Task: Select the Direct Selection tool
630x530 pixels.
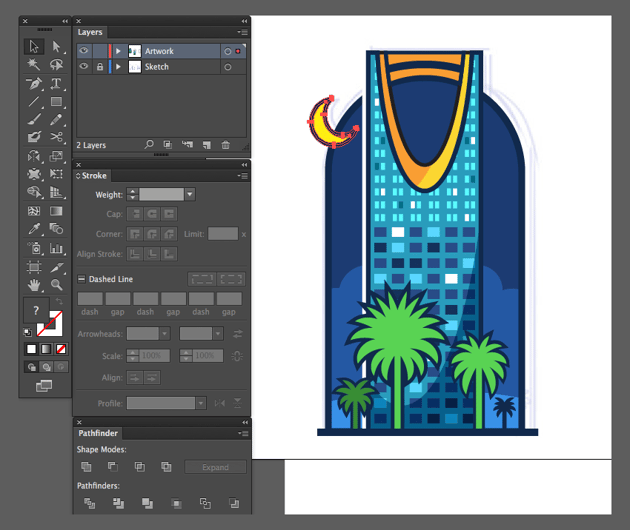Action: (56, 47)
